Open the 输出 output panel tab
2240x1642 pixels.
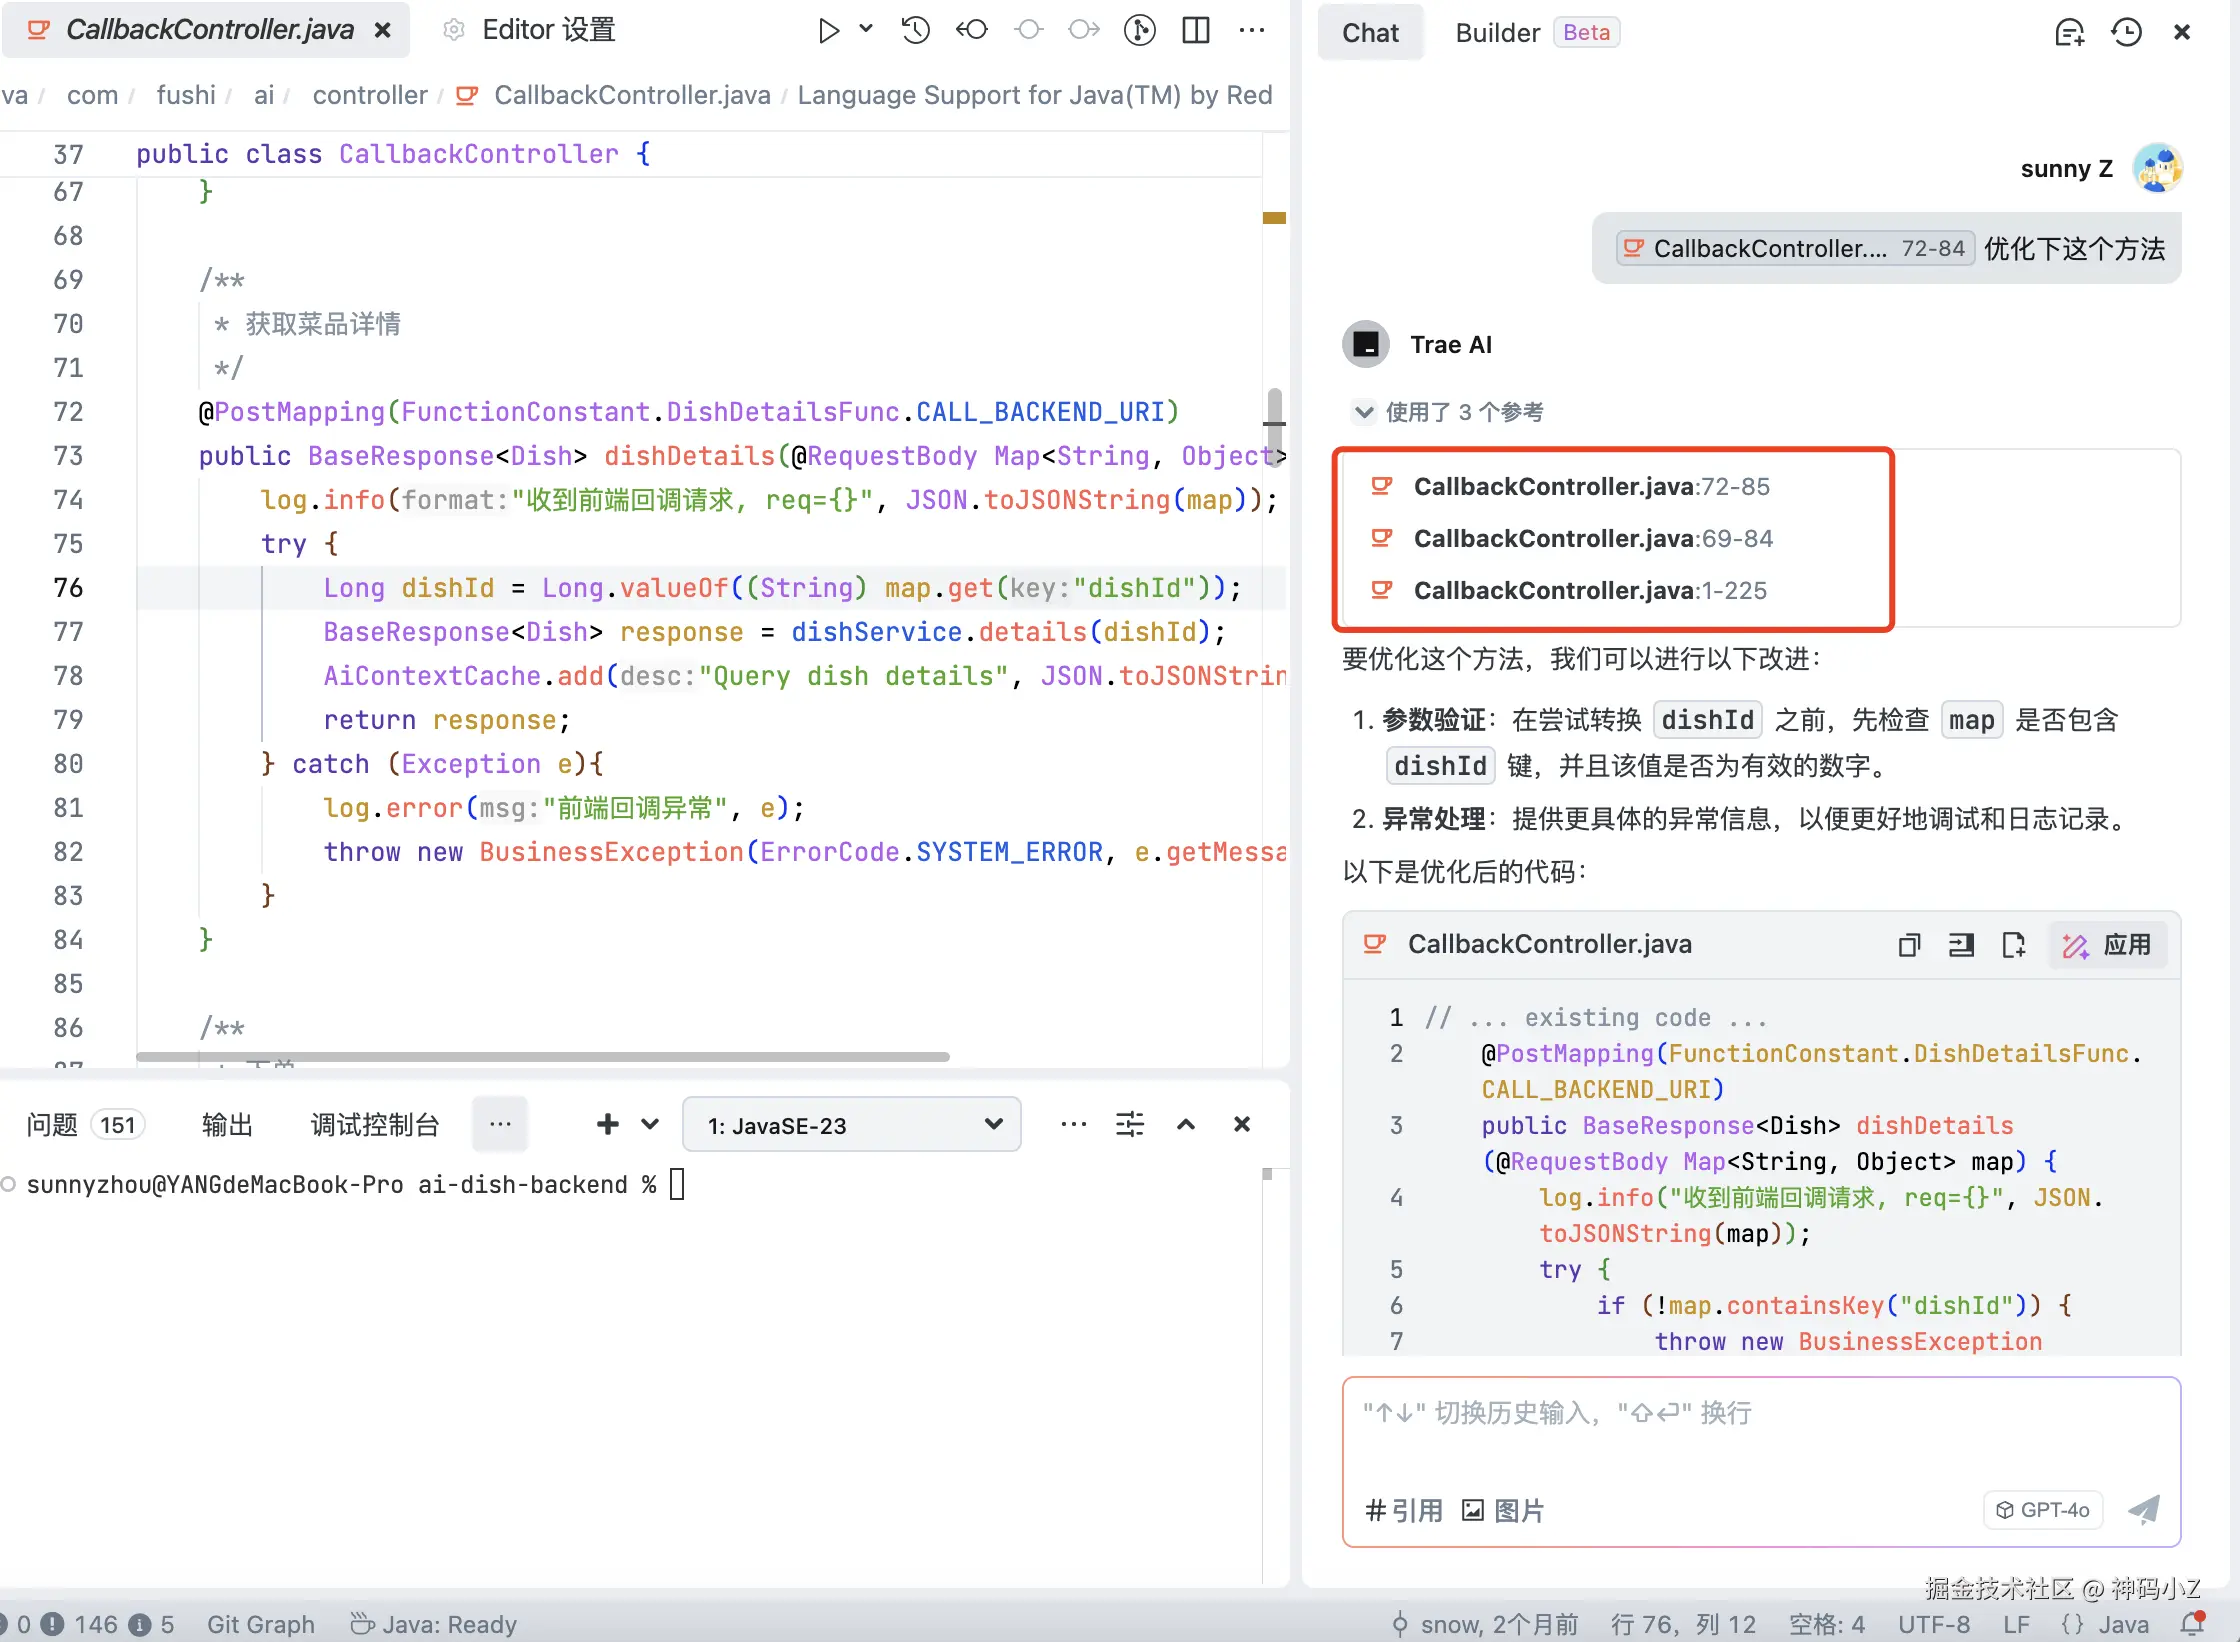[227, 1125]
